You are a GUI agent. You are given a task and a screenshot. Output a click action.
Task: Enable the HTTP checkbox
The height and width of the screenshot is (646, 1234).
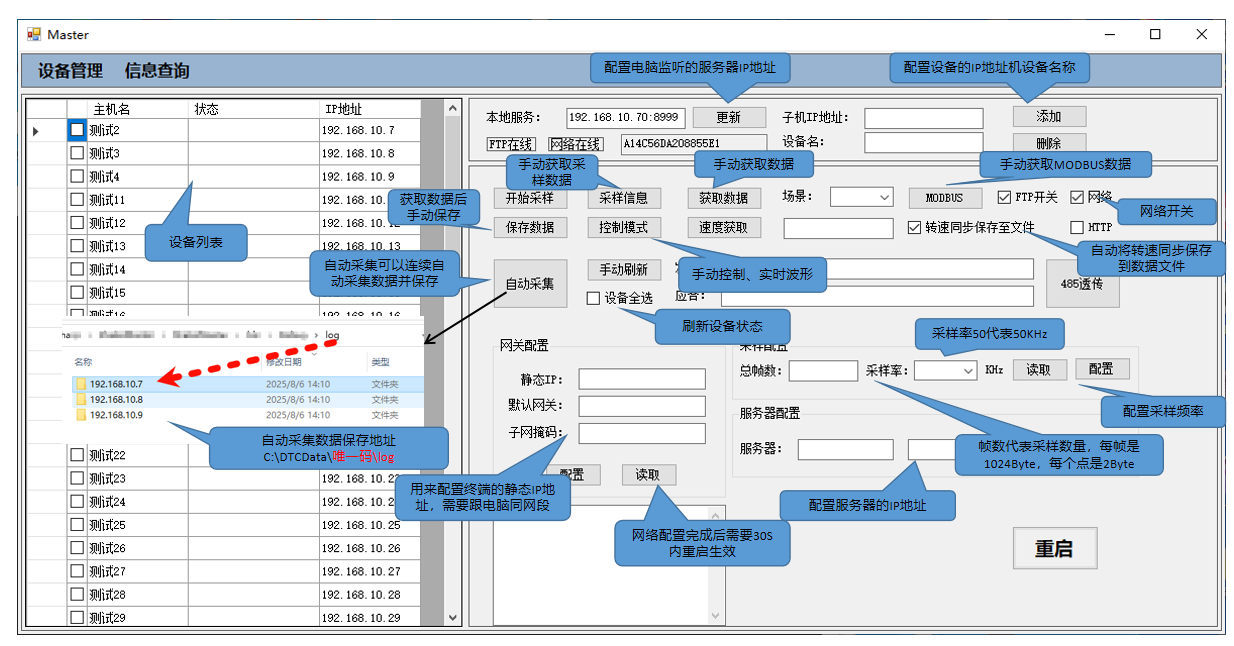[1077, 227]
